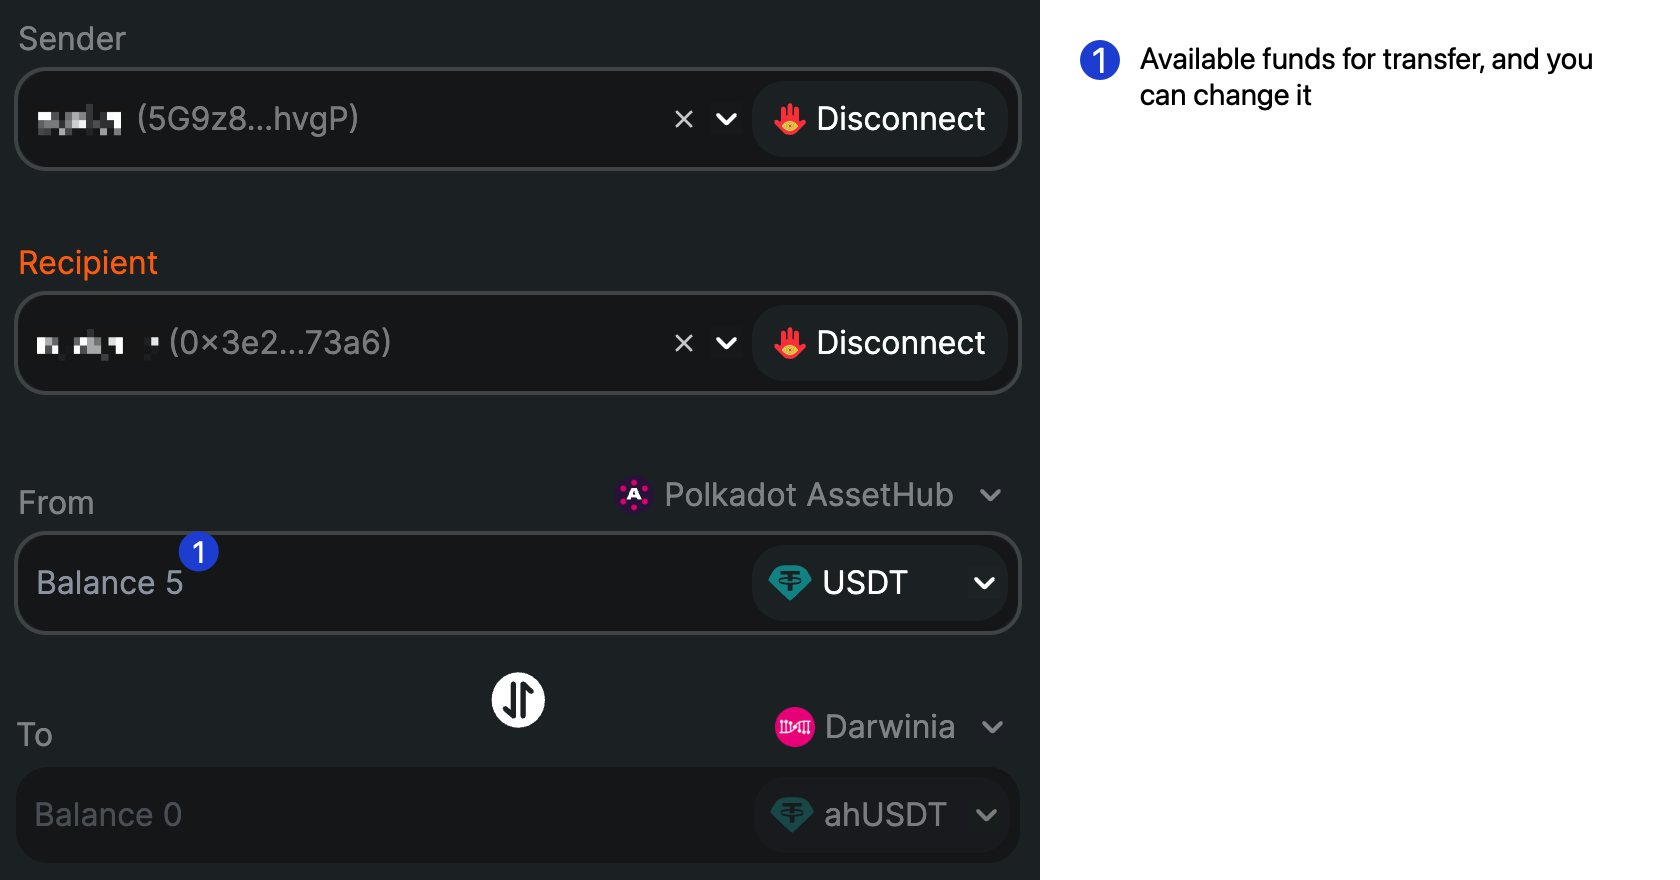Click the Polkadot AssetHub chain icon
This screenshot has height=880, width=1680.
point(634,495)
